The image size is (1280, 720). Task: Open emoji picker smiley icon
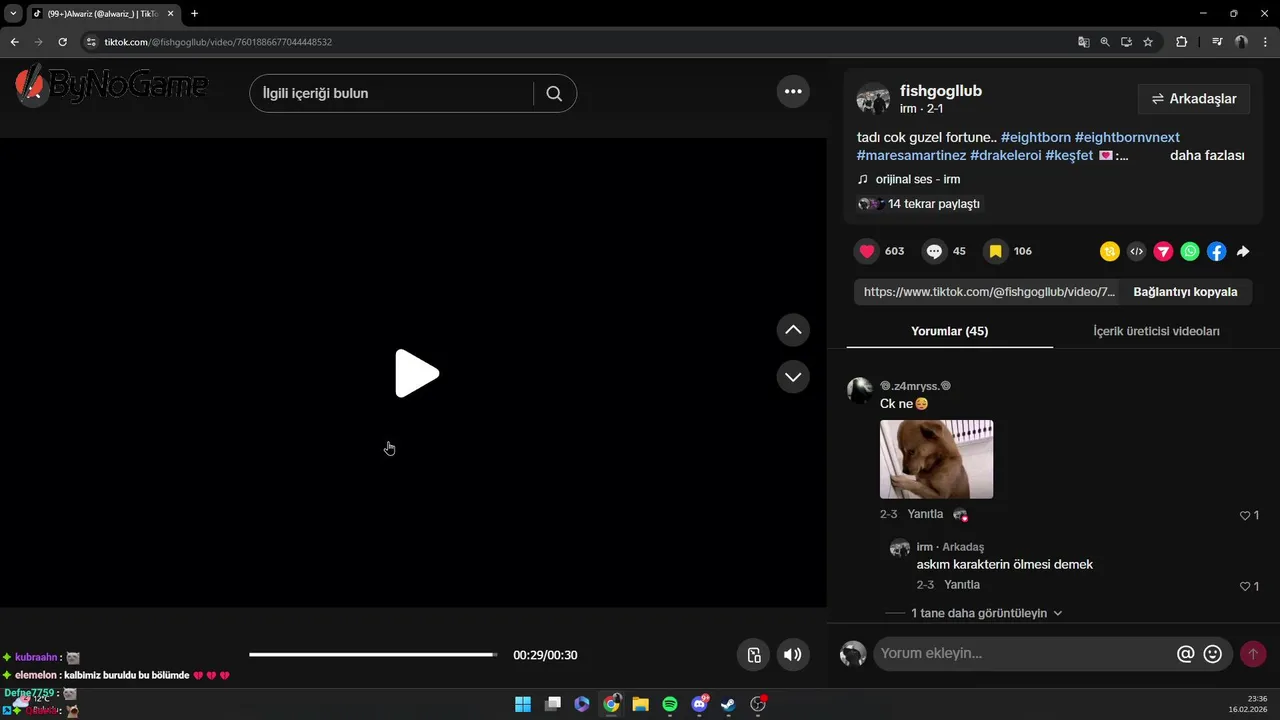(1213, 654)
